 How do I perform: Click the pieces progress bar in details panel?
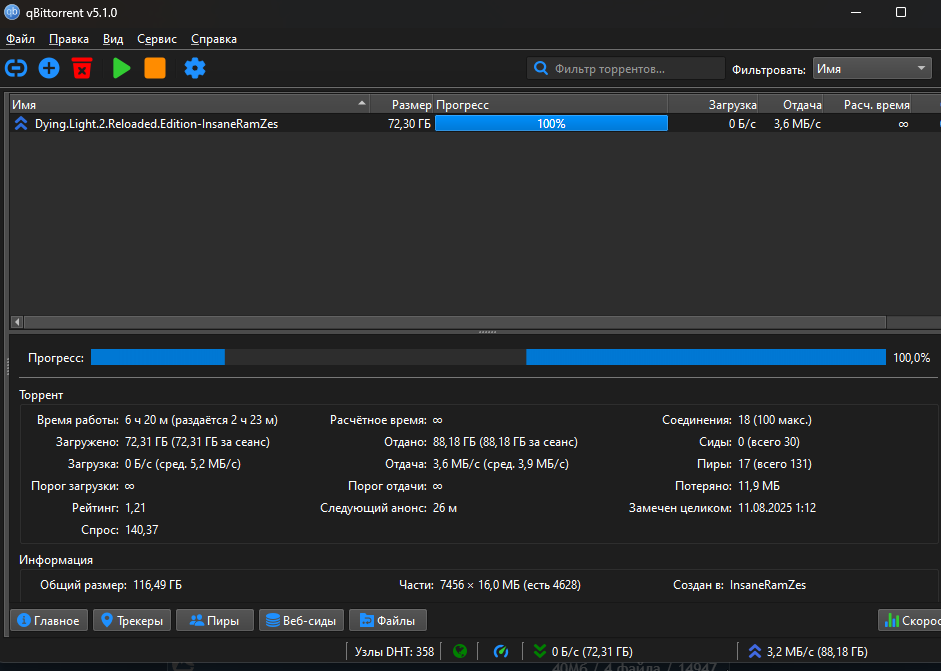click(x=488, y=357)
